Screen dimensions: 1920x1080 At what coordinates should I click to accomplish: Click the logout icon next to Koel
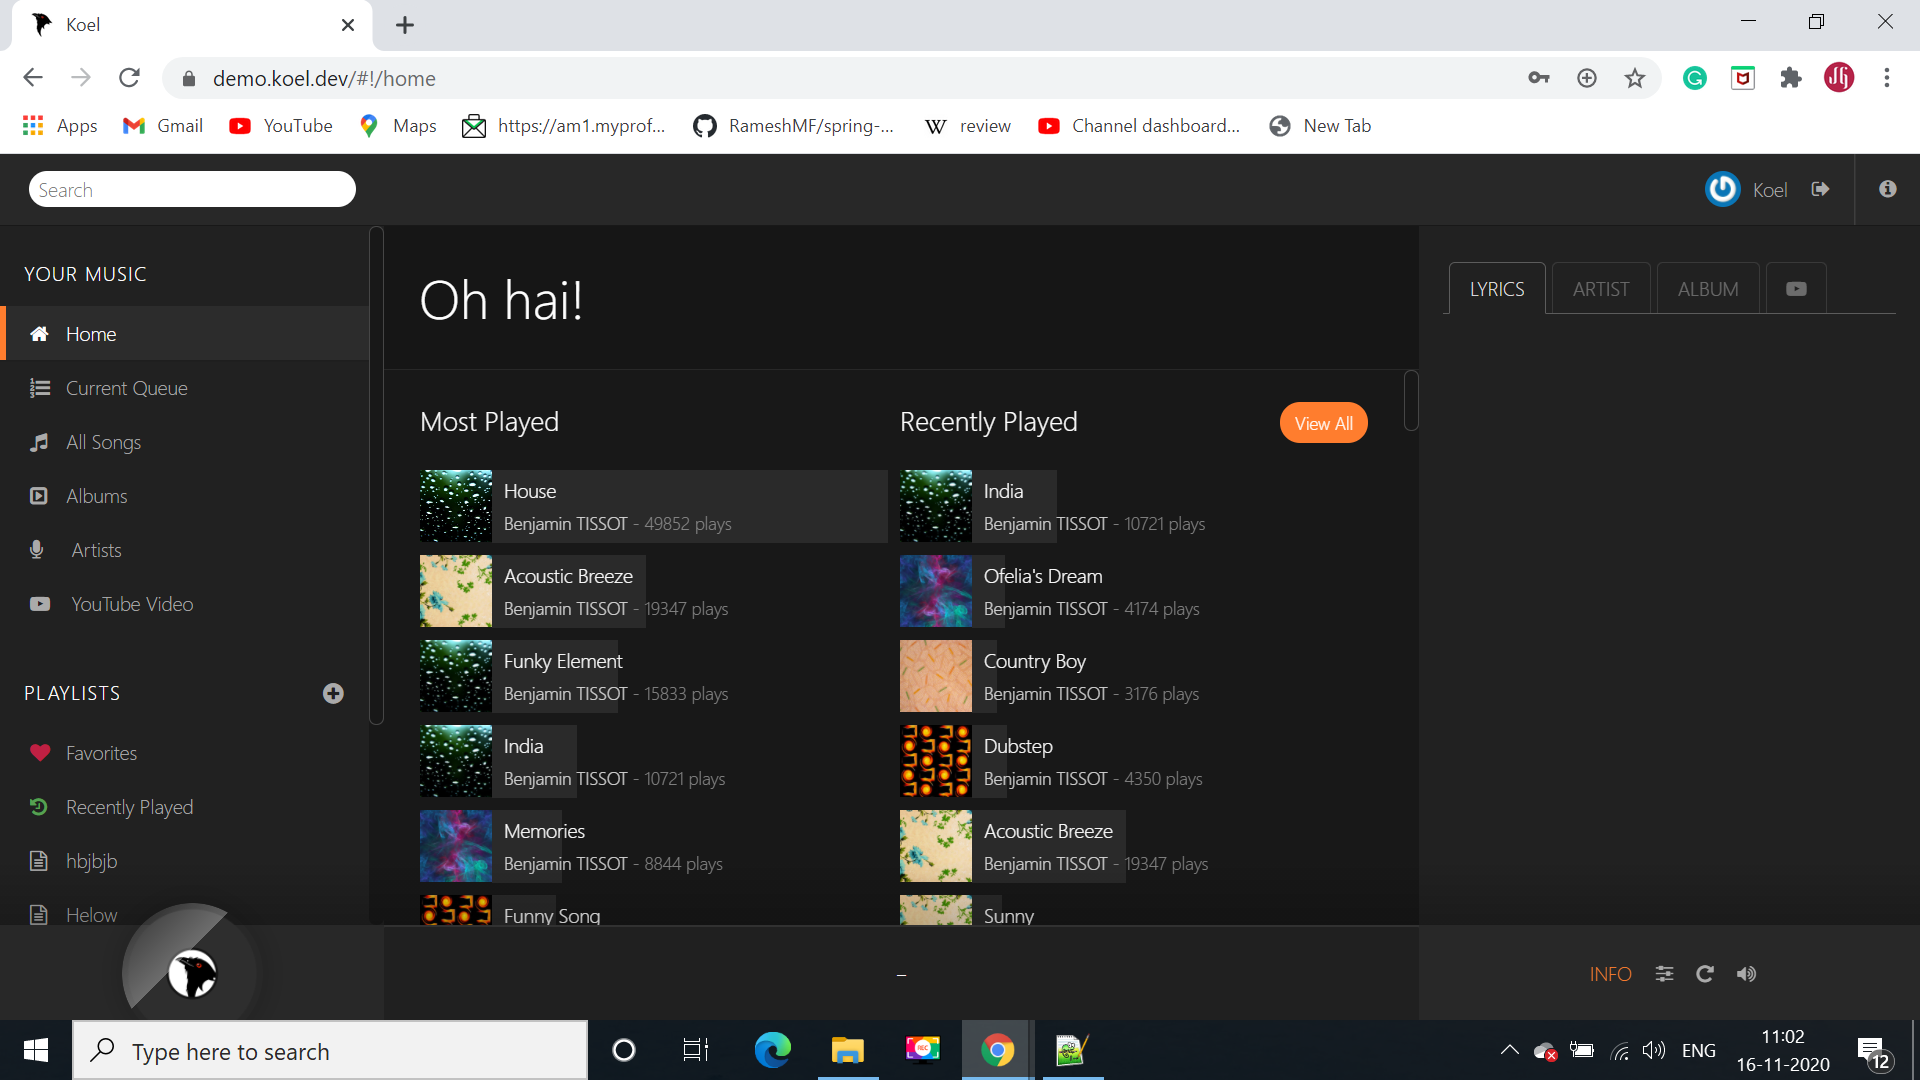coord(1820,189)
